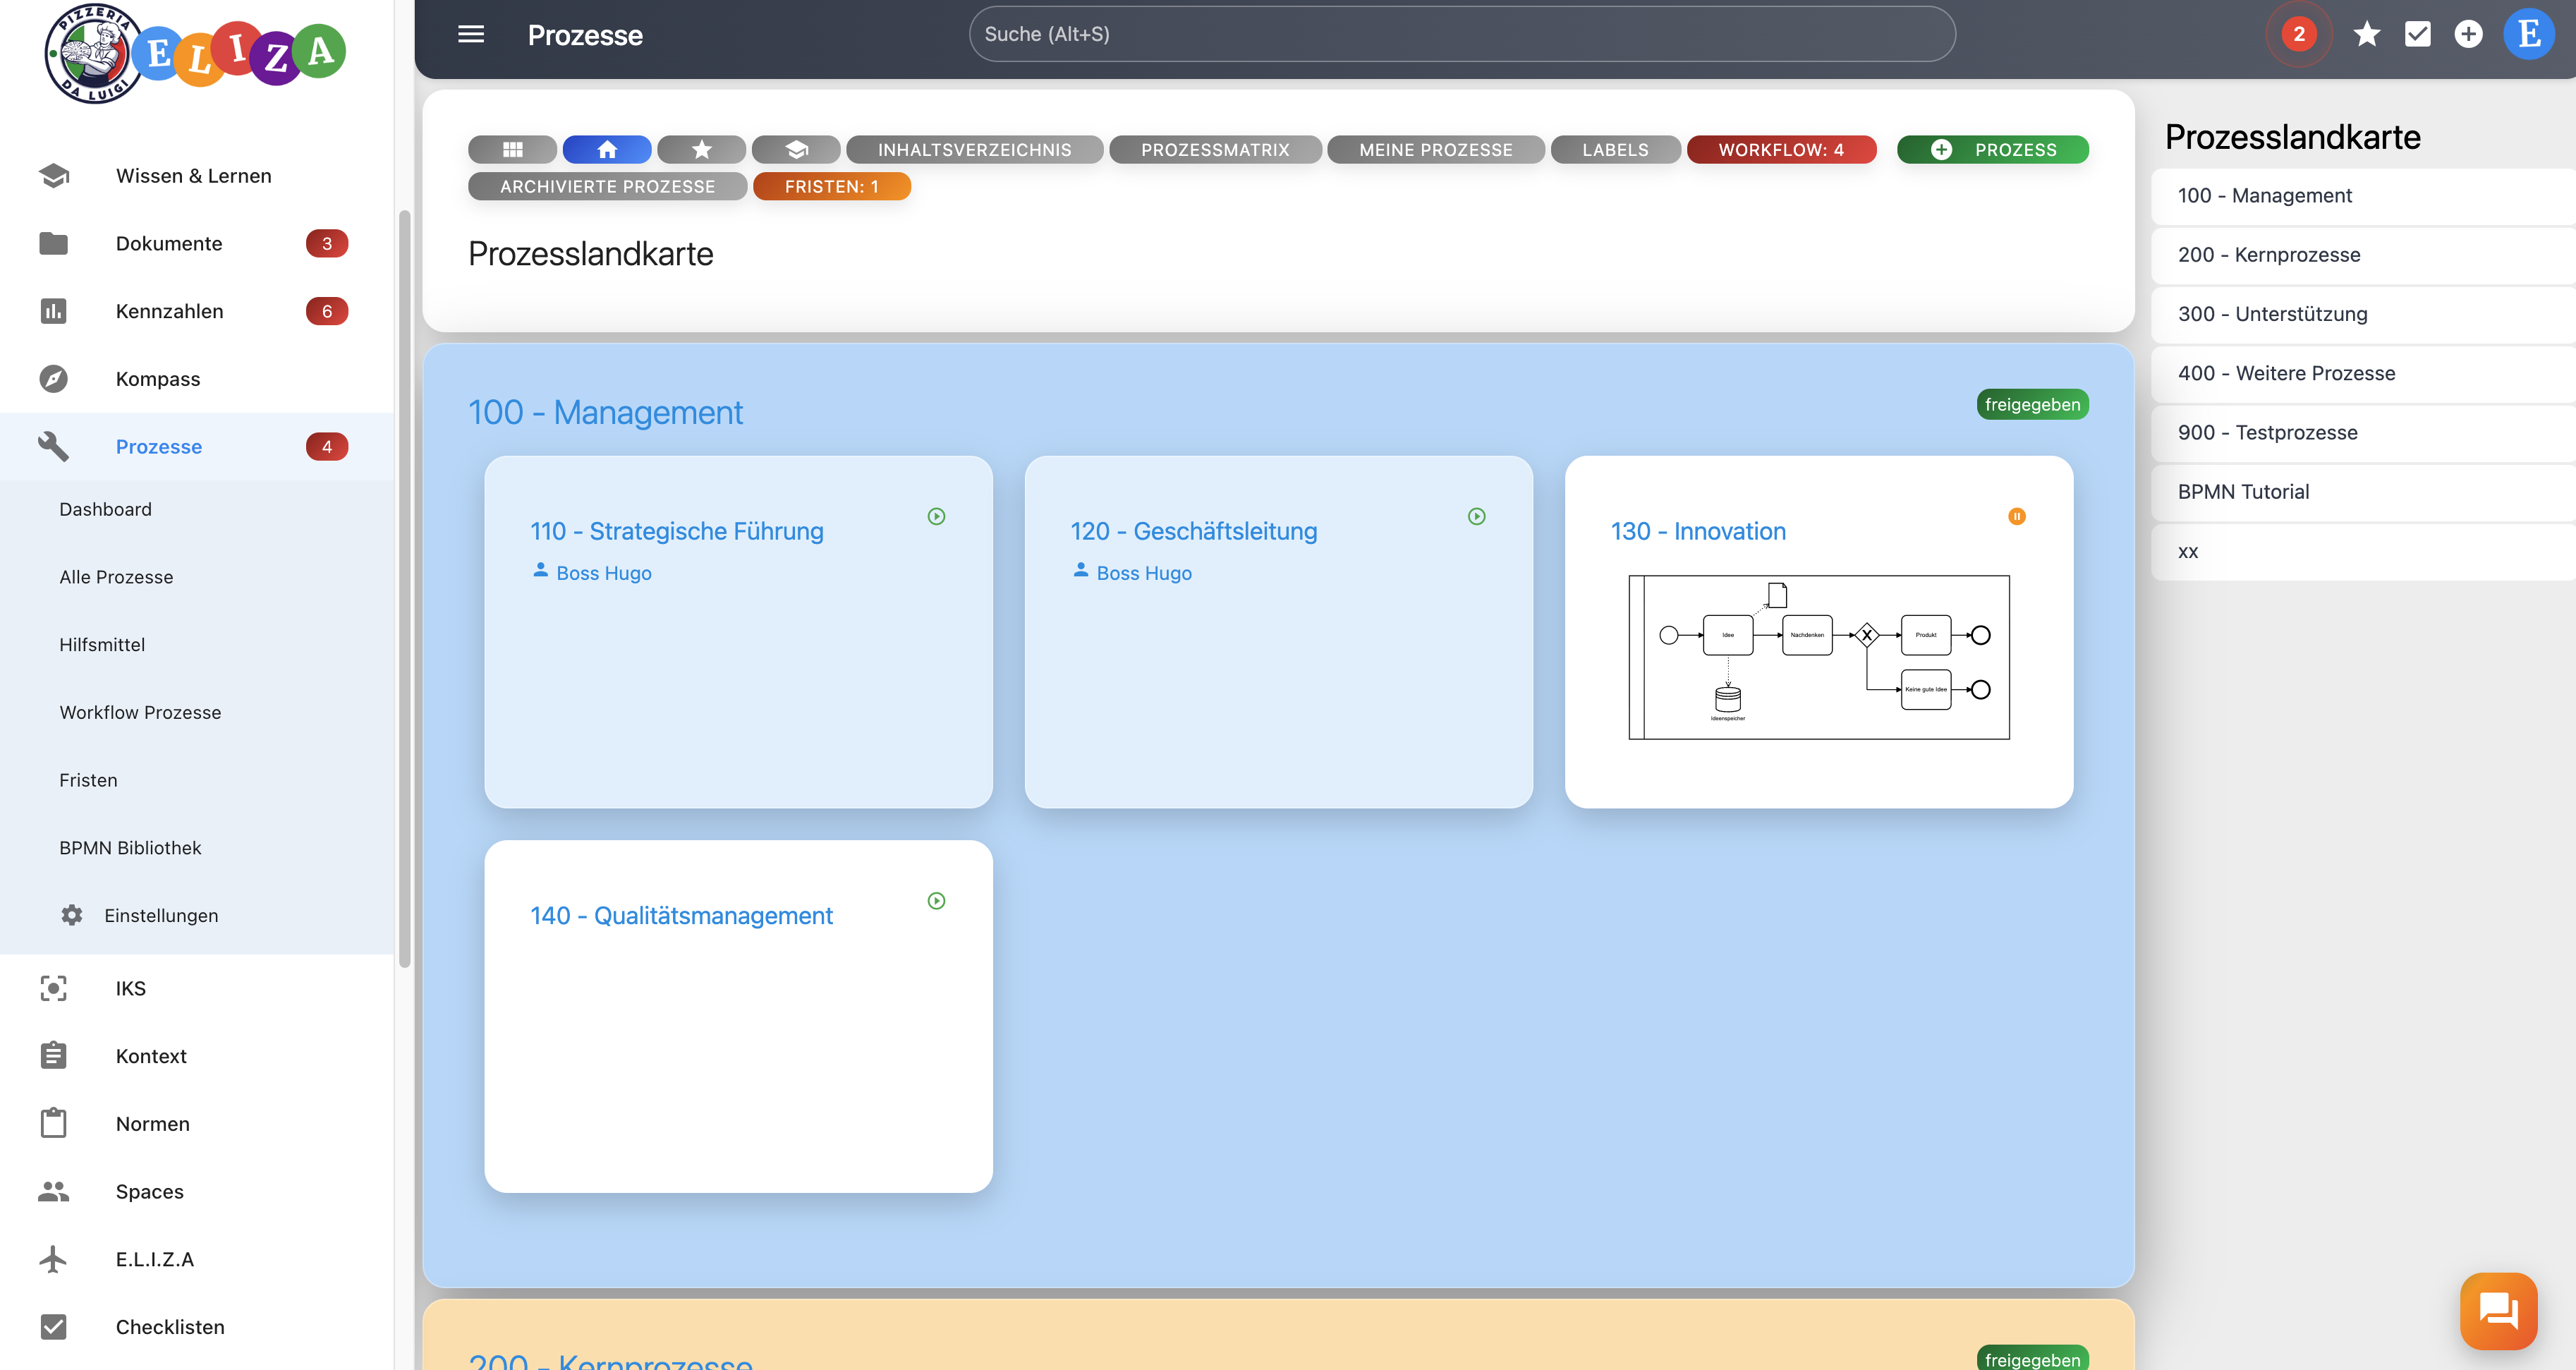2576x1370 pixels.
Task: Open favorites star pill in toolbar
Action: [701, 150]
